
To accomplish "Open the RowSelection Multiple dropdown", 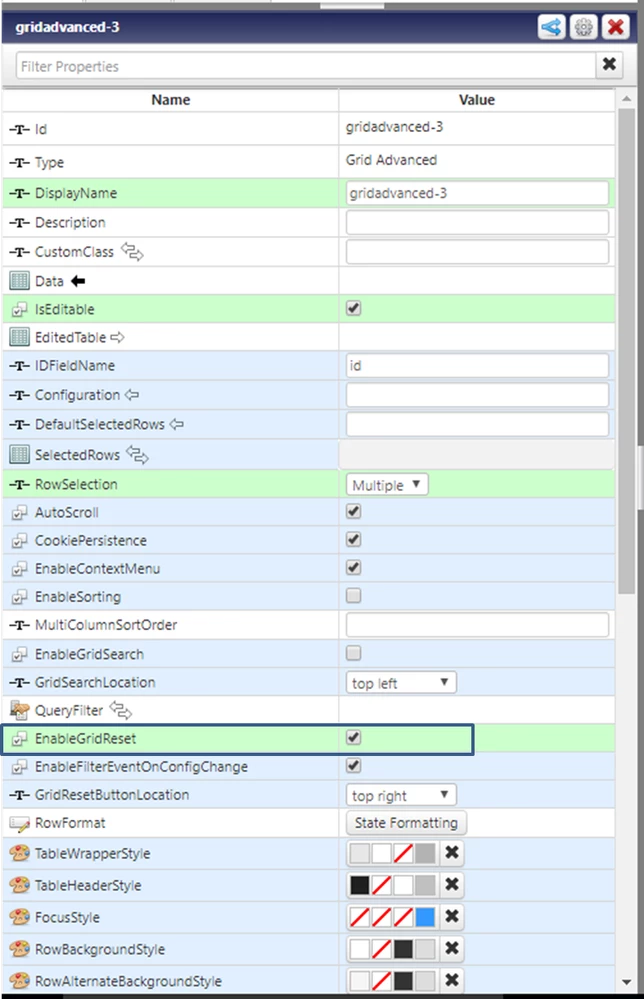I will click(x=387, y=485).
